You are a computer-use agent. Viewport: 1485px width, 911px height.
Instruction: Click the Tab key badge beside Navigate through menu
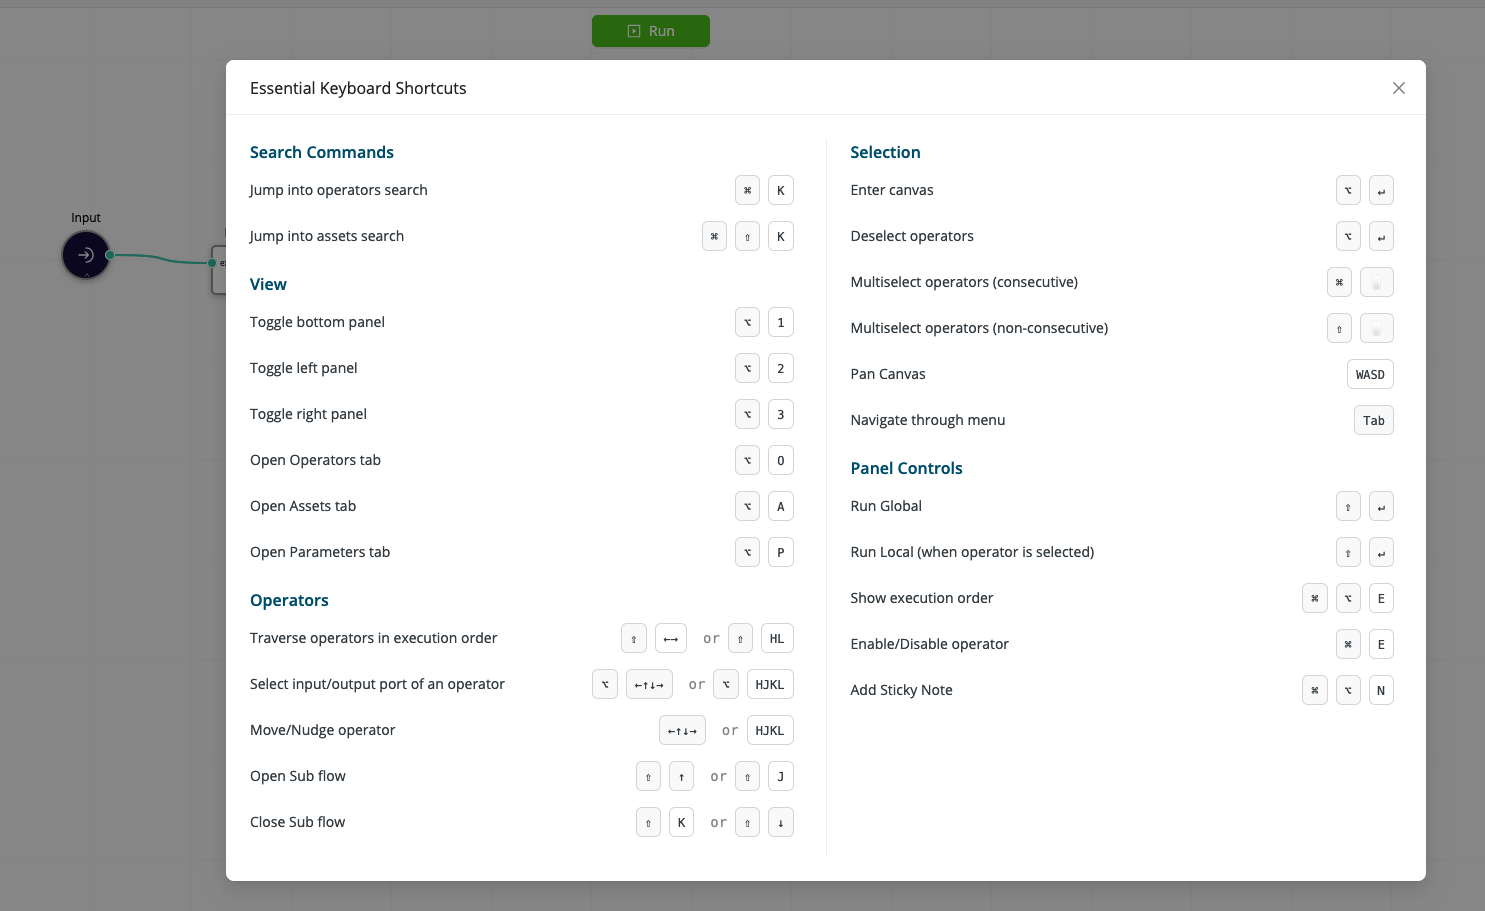coord(1373,420)
